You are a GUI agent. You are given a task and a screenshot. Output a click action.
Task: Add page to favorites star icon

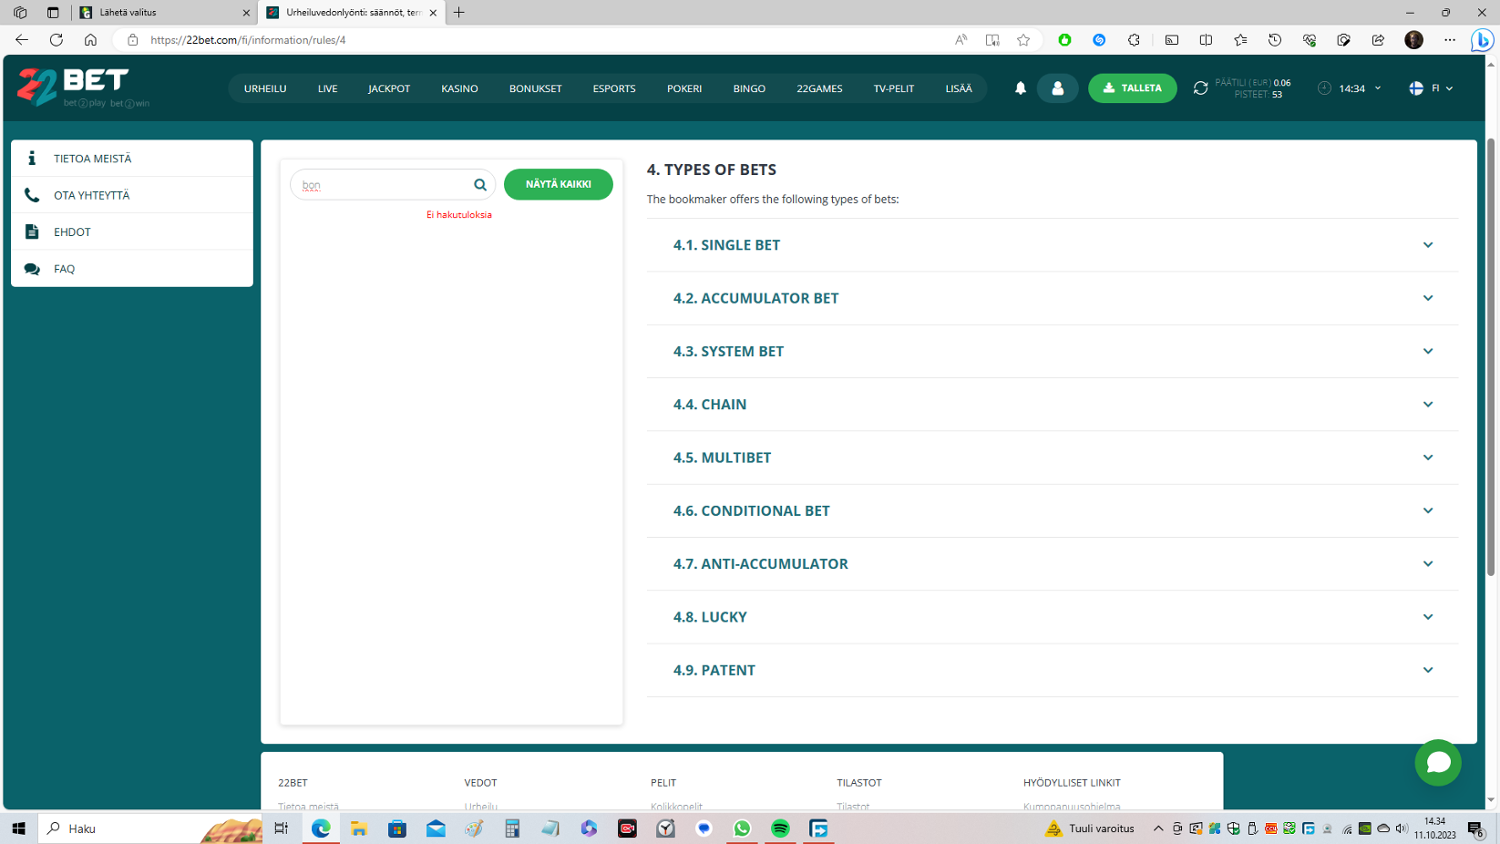[x=1023, y=40]
